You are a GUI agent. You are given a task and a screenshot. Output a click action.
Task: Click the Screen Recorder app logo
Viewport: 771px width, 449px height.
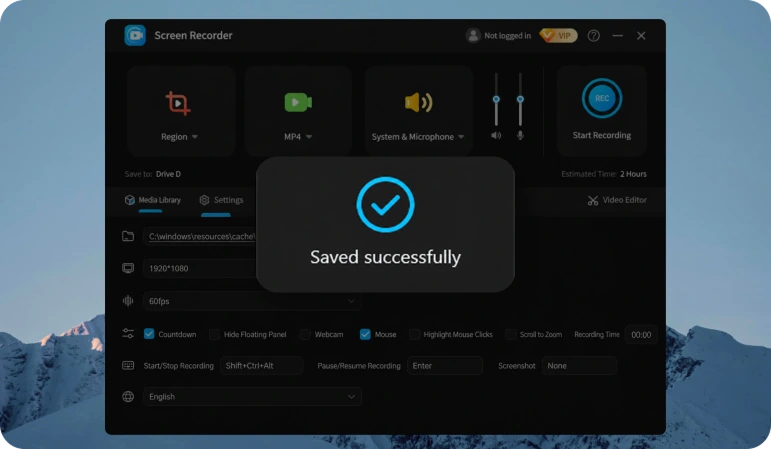(135, 35)
